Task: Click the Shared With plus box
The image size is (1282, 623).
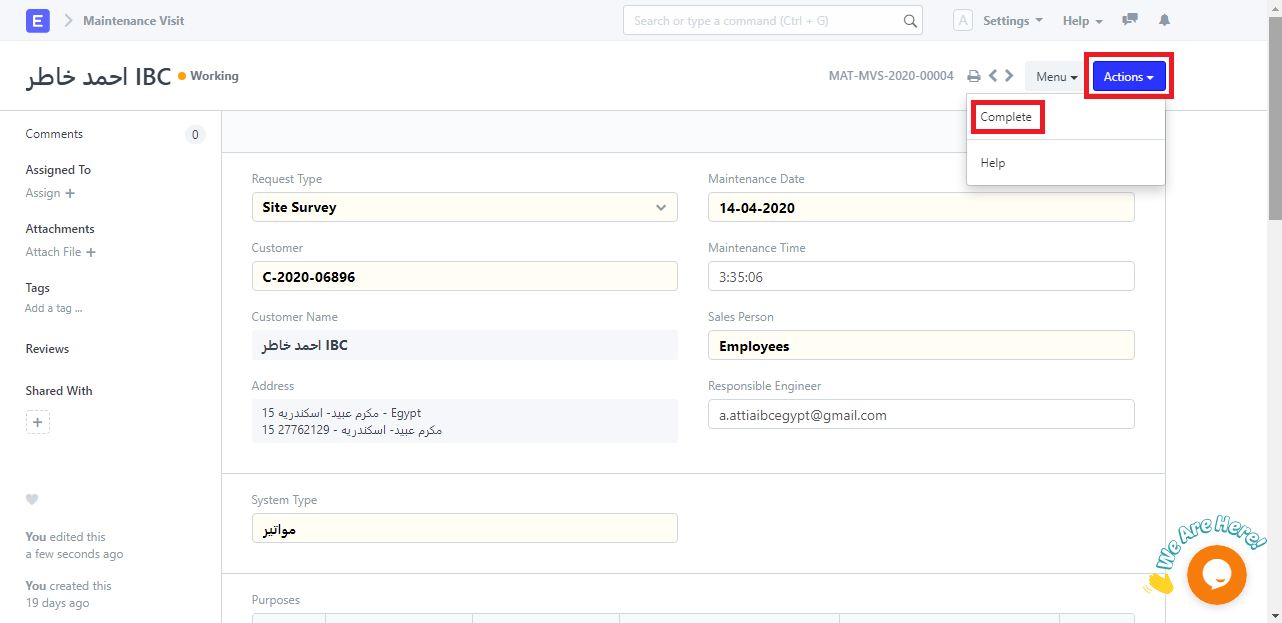Action: click(x=38, y=423)
